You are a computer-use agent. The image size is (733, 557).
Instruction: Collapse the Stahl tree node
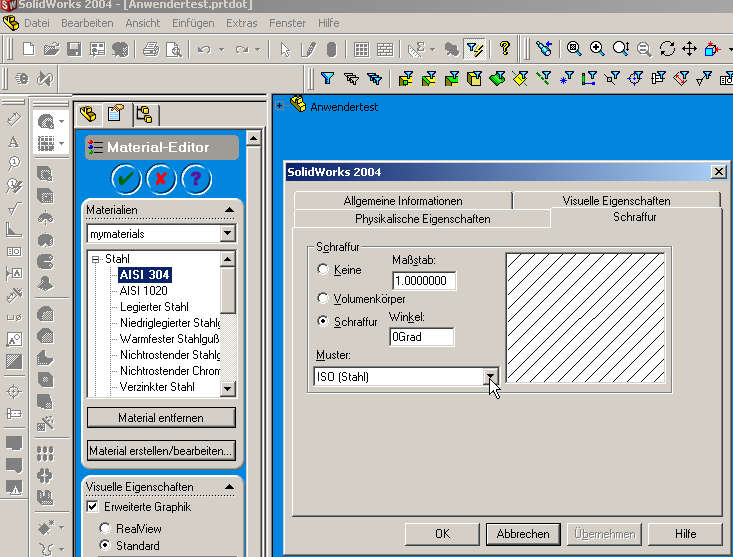(96, 259)
